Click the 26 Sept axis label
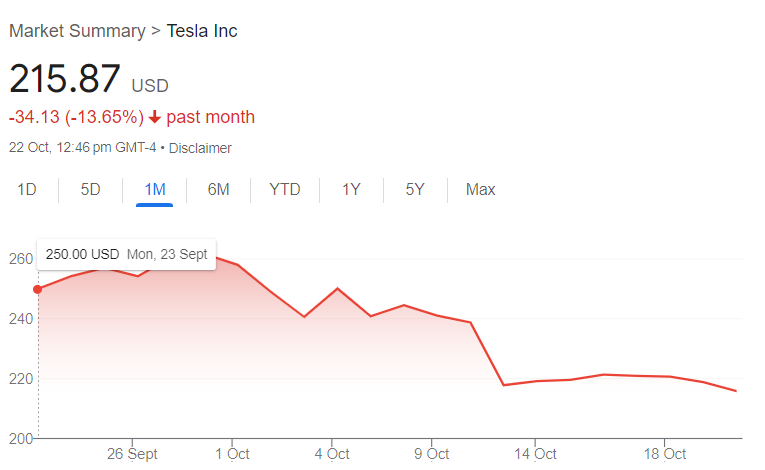This screenshot has width=765, height=470. pos(132,453)
